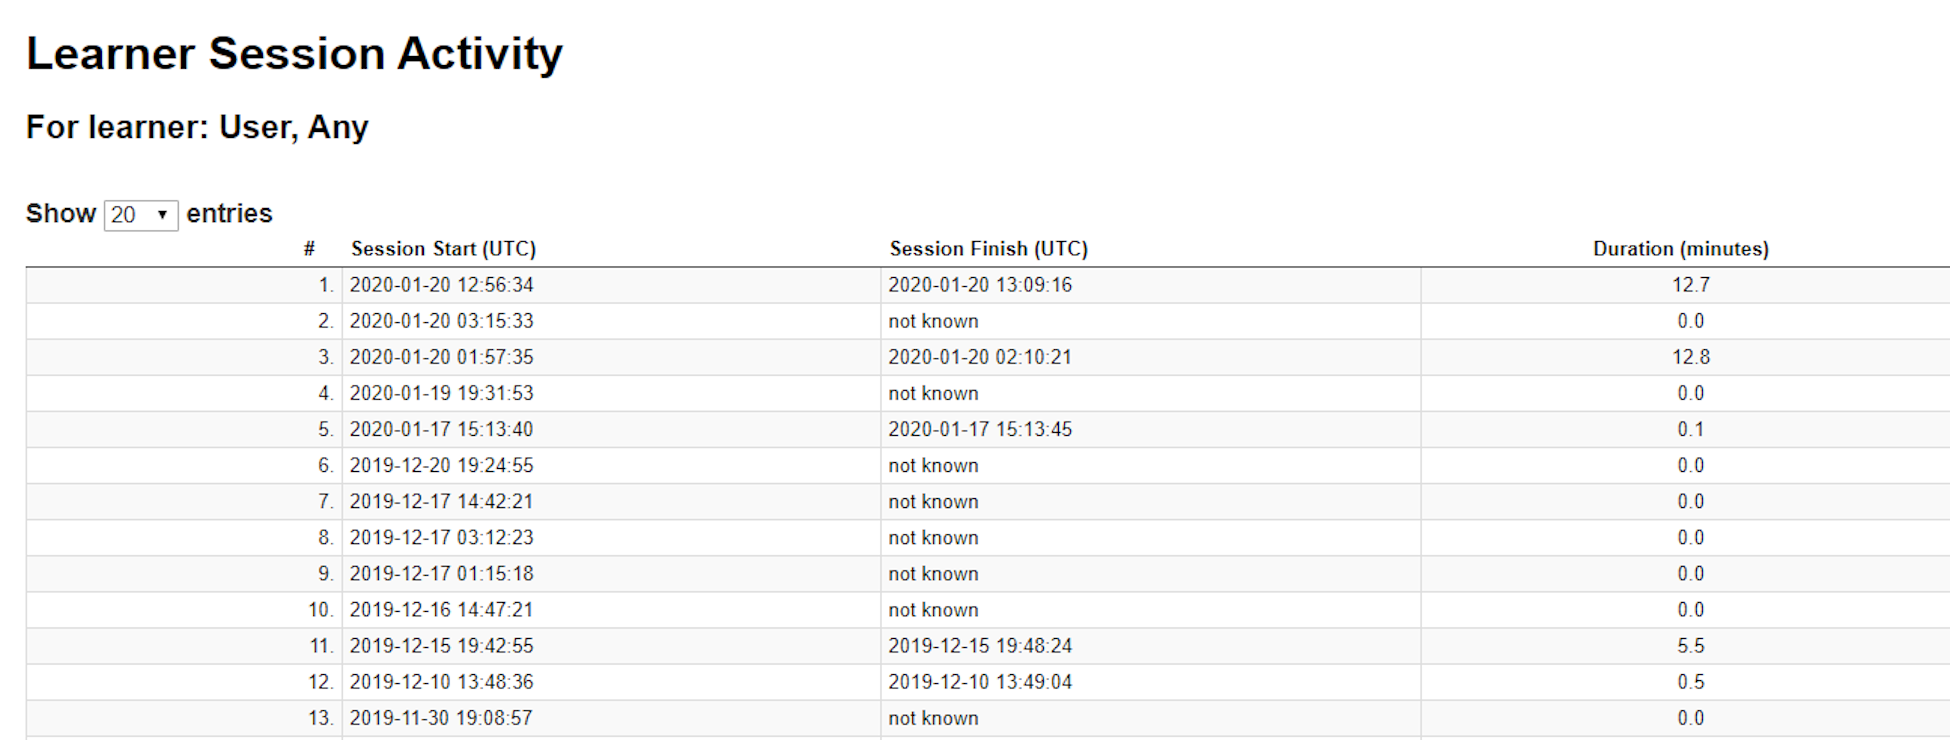Sort by Session Finish (UTC) column
1950x740 pixels.
988,249
